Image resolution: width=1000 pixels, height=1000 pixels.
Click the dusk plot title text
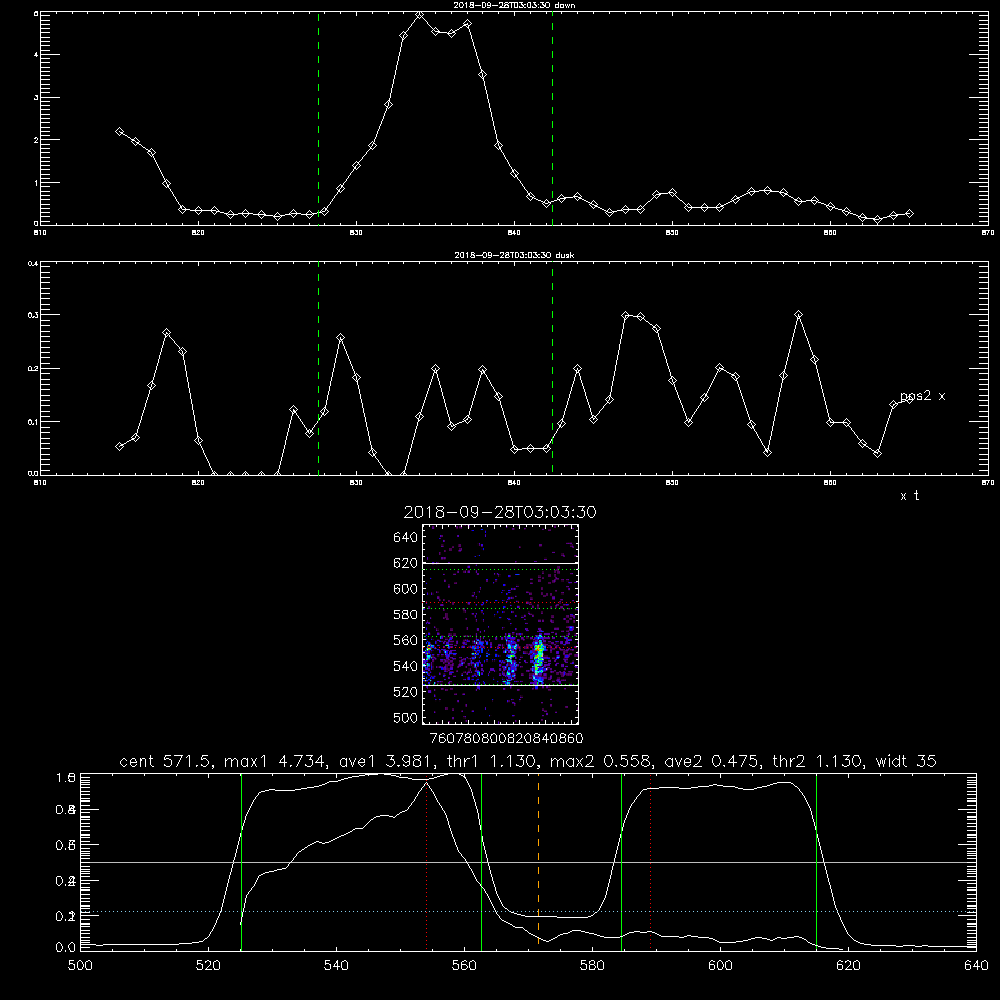[514, 255]
